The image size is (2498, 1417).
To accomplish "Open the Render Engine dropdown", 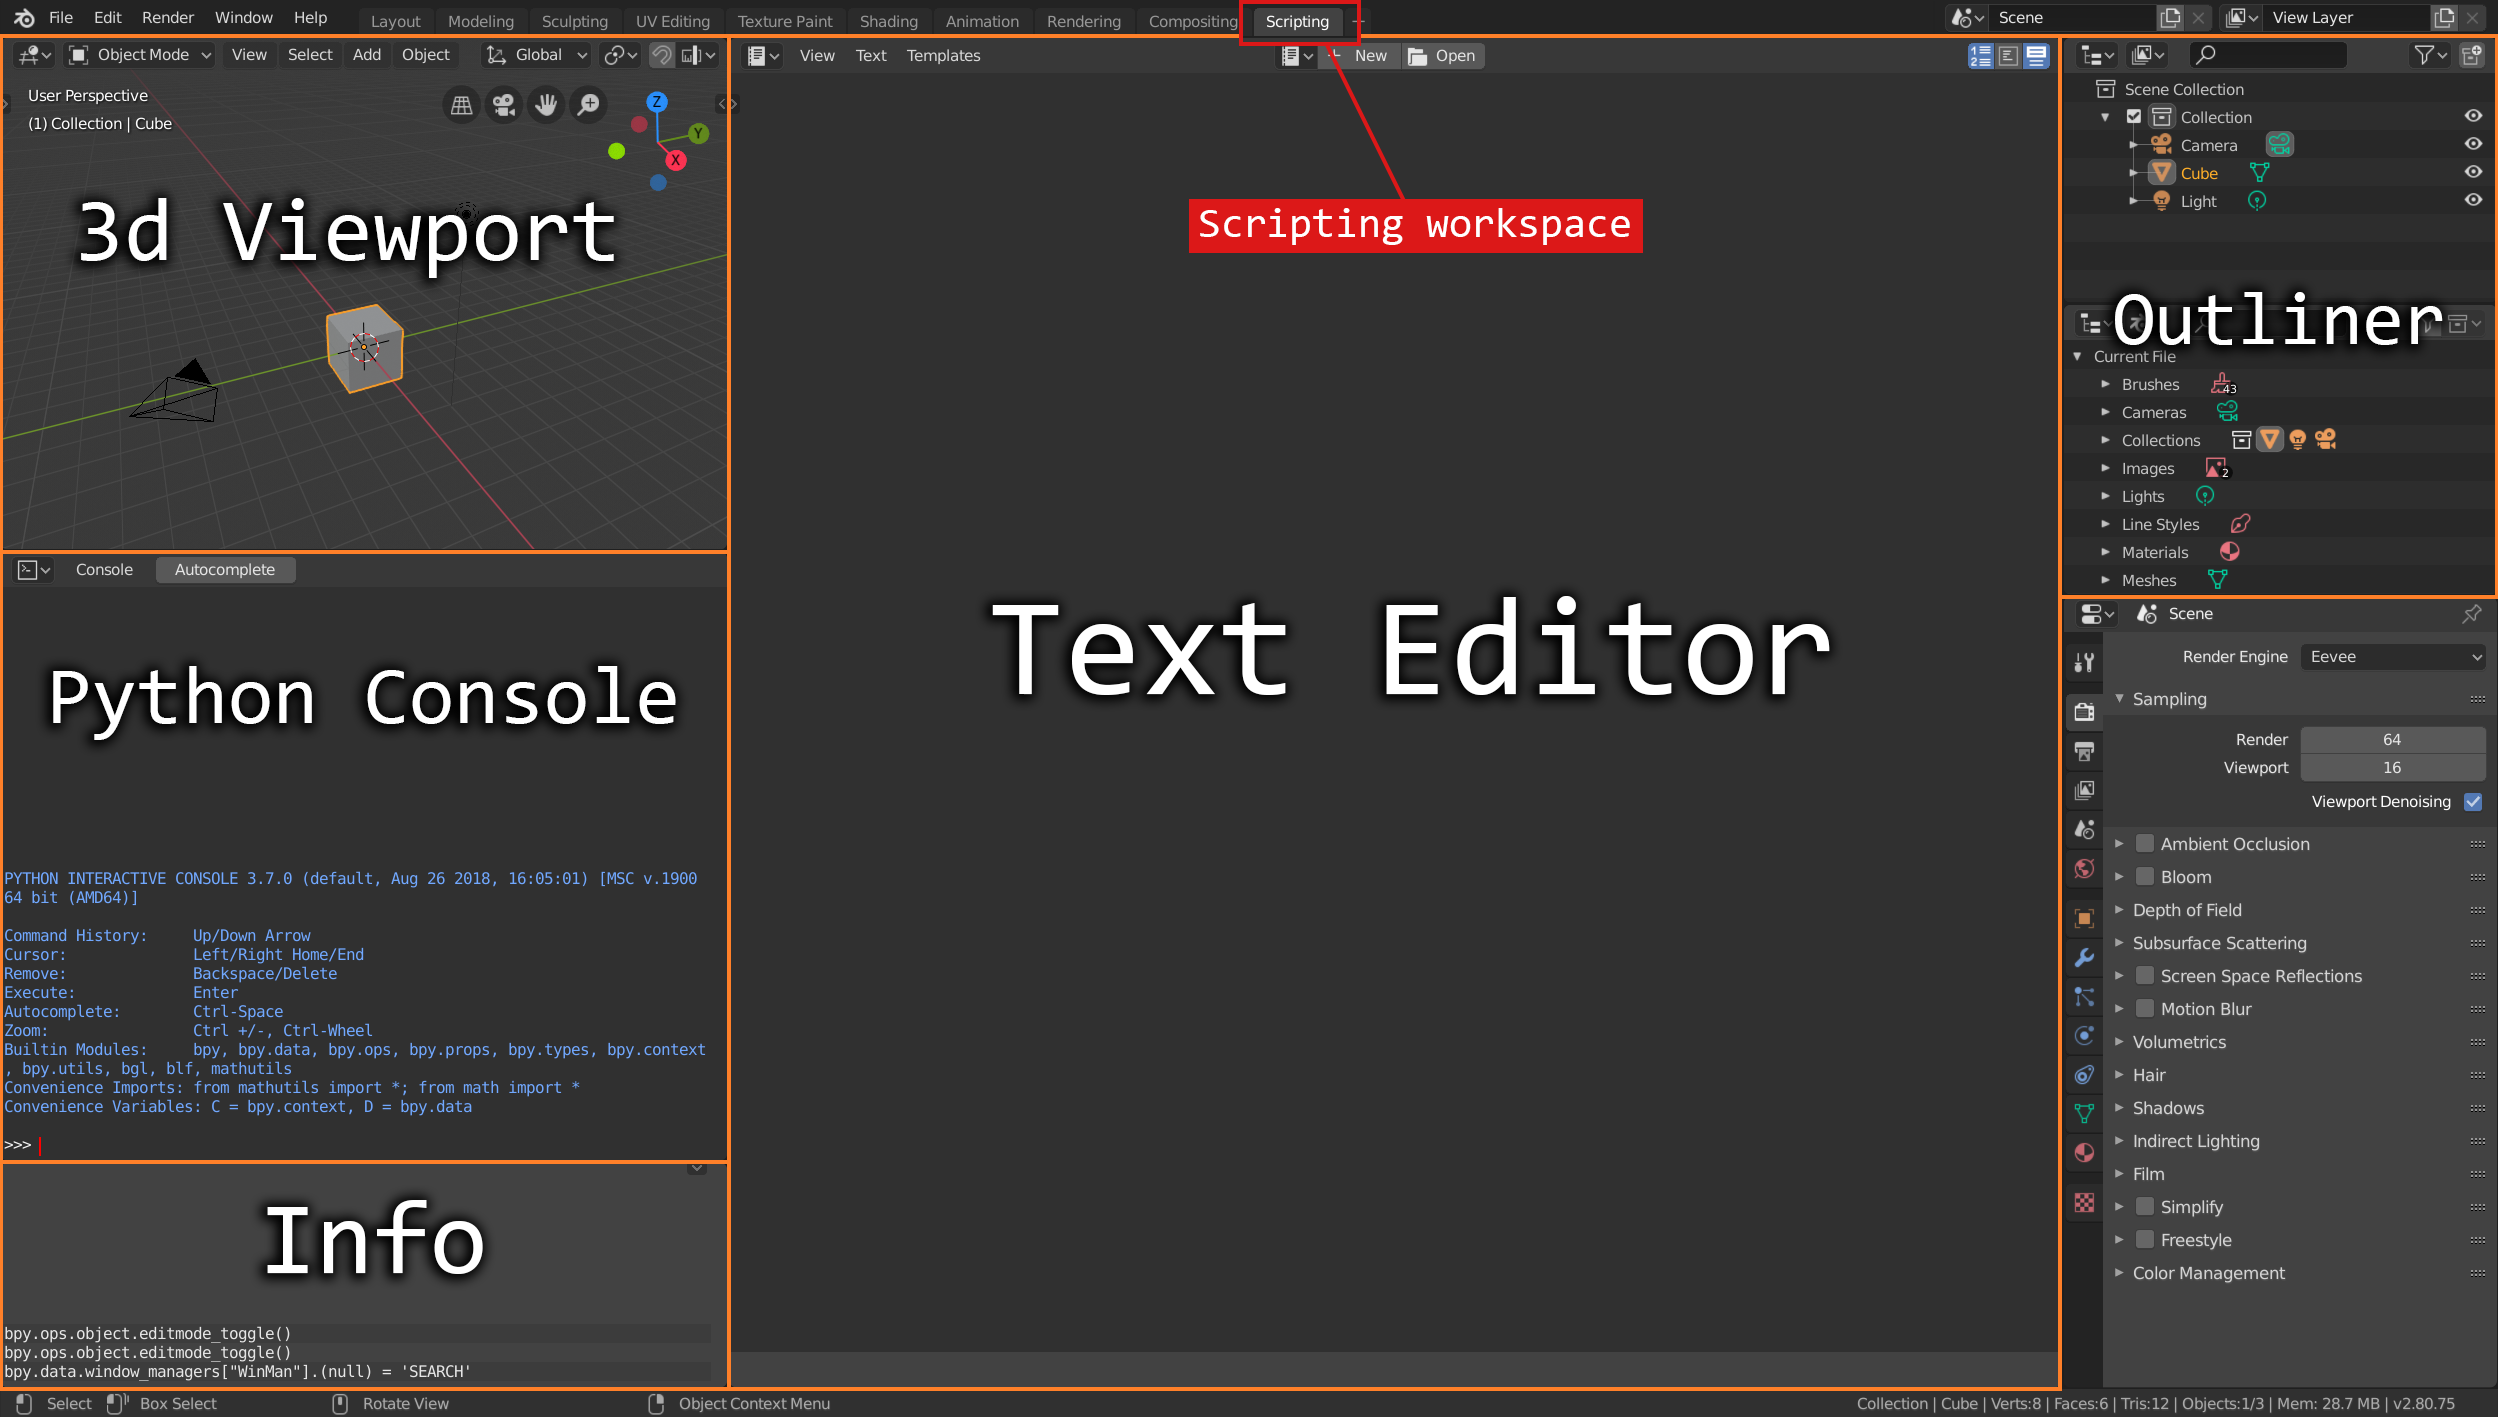I will tap(2393, 657).
